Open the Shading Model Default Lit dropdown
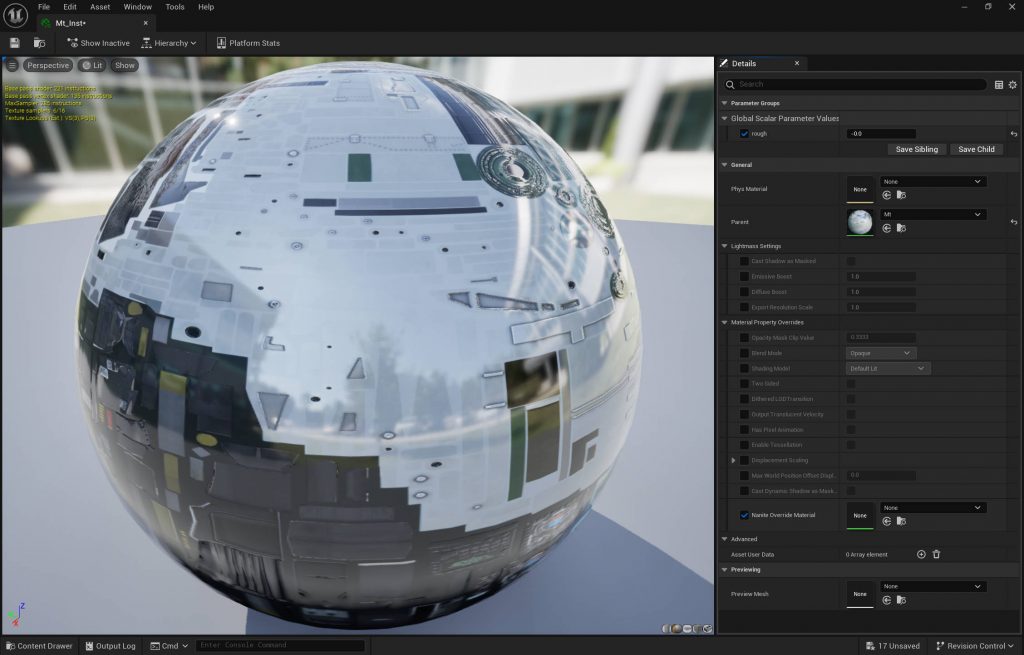1024x655 pixels. 888,368
